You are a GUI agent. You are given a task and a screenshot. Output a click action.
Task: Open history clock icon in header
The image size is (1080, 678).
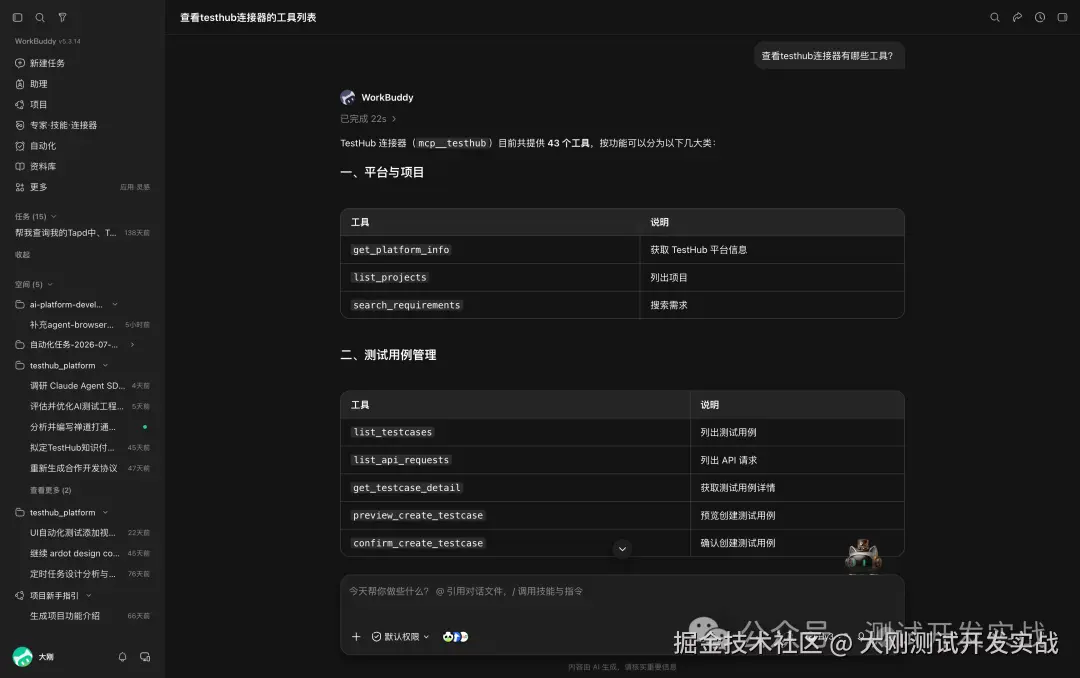pos(1040,17)
